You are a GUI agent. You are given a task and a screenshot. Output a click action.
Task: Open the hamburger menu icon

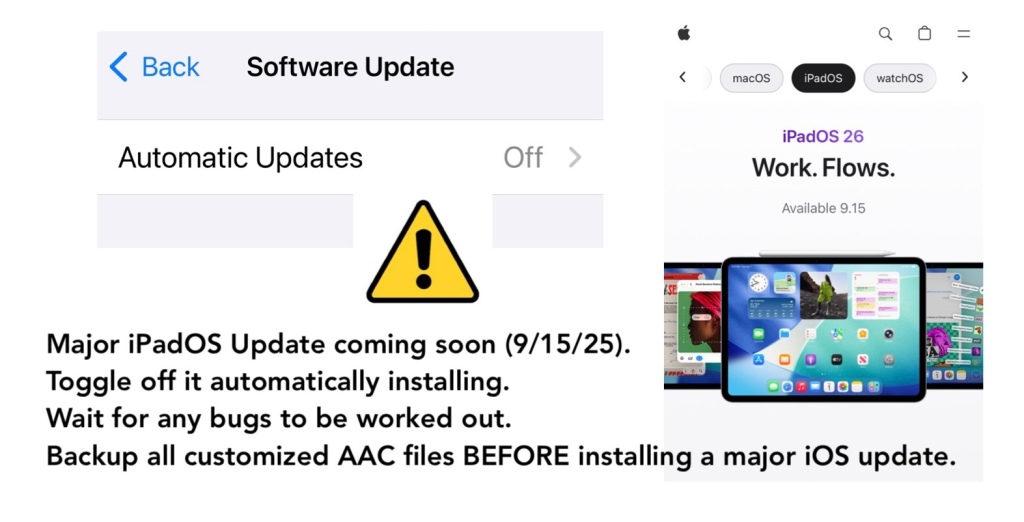pyautogui.click(x=963, y=34)
